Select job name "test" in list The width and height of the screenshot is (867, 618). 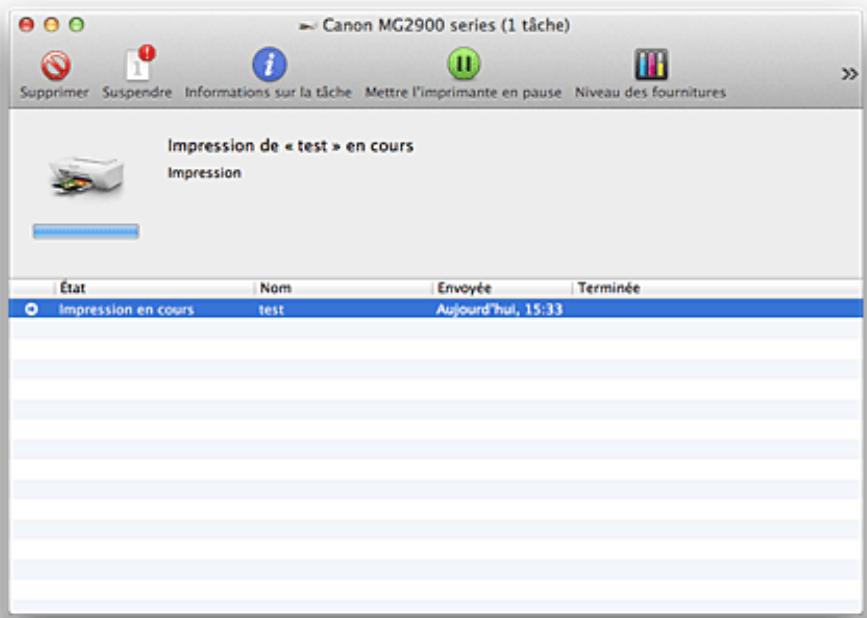tap(271, 310)
